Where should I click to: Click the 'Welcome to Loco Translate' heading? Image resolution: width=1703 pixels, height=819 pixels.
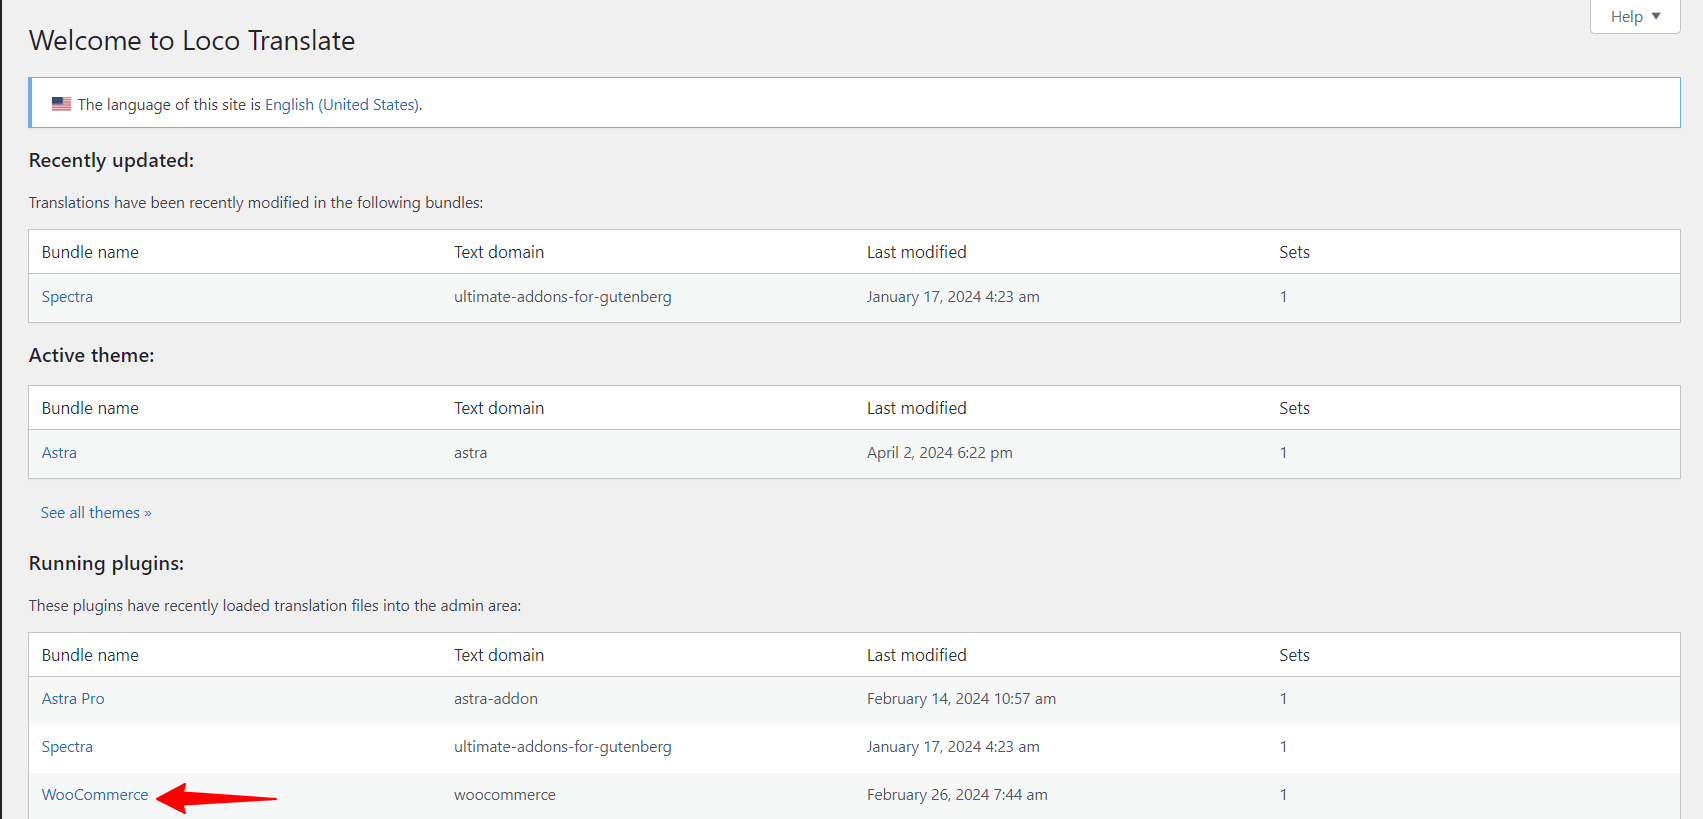[x=192, y=41]
